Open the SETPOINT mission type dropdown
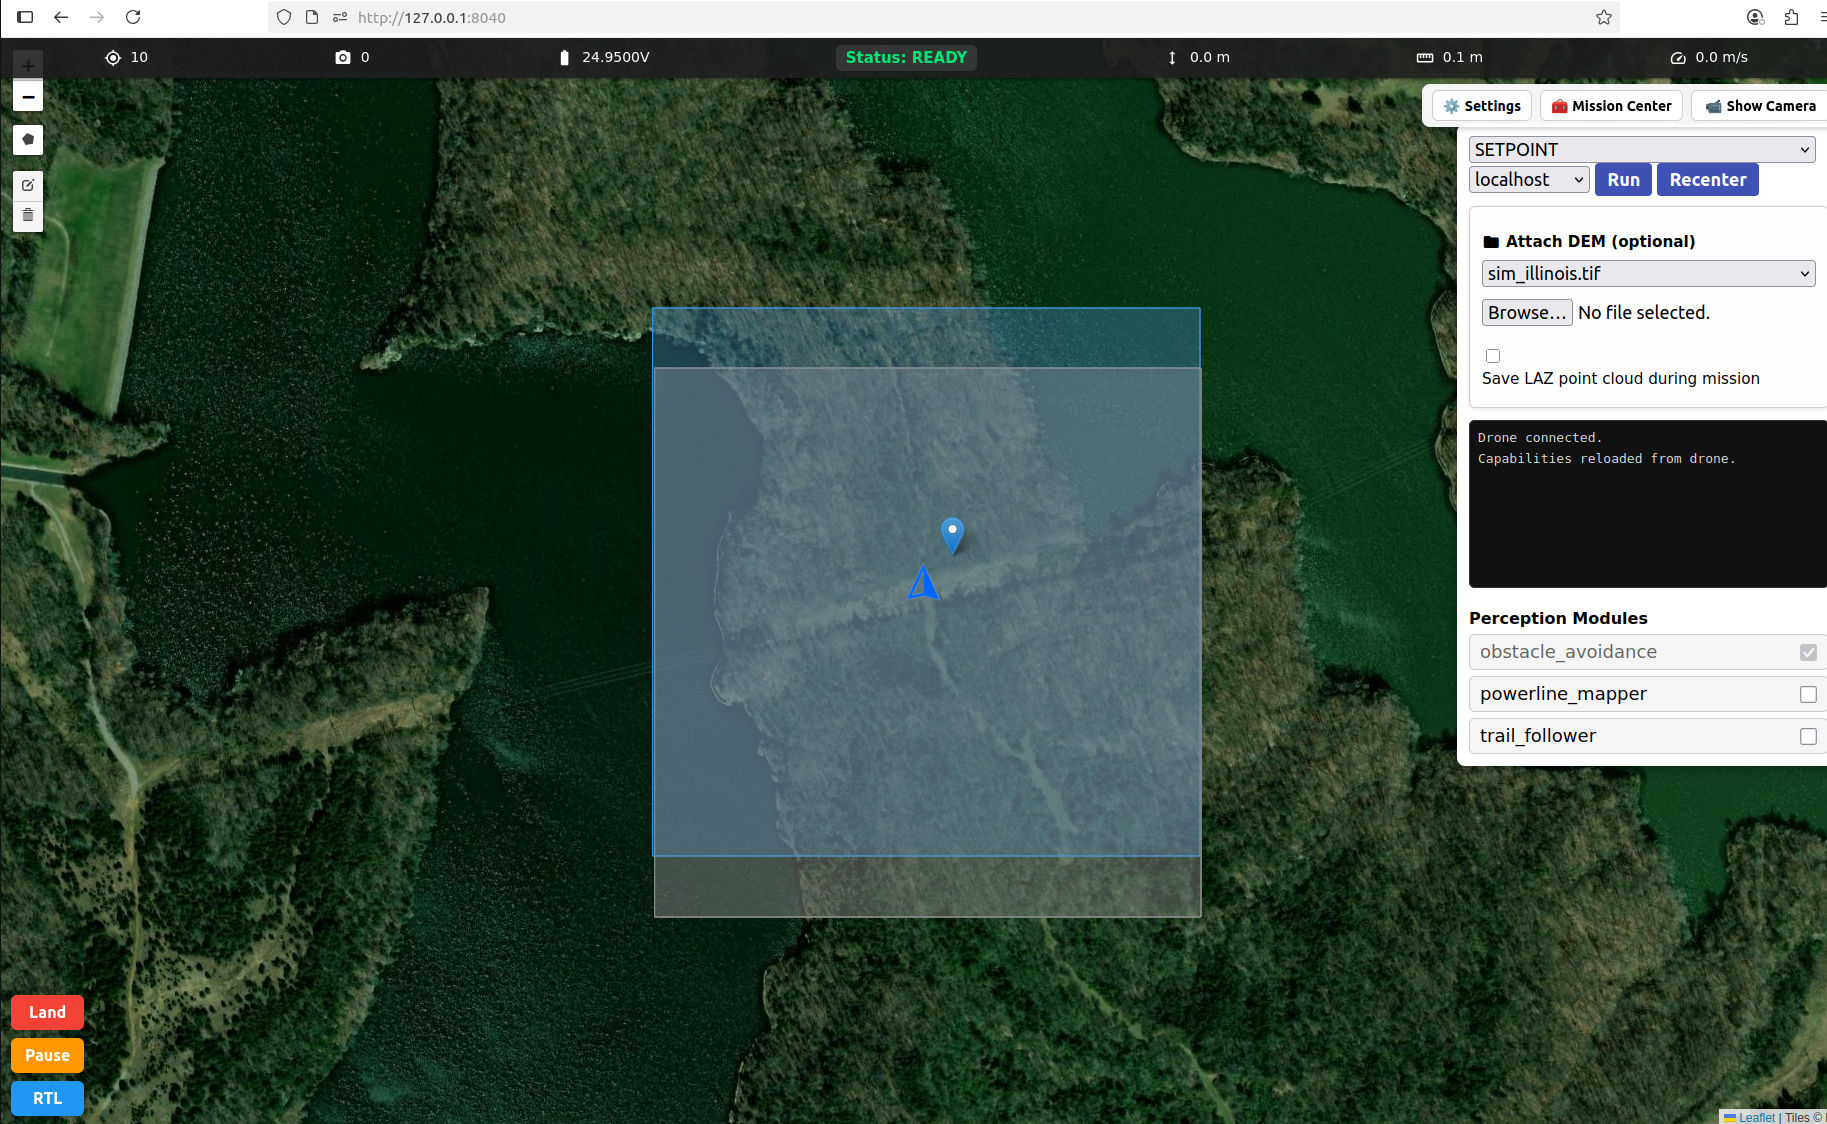Image resolution: width=1827 pixels, height=1124 pixels. 1641,150
